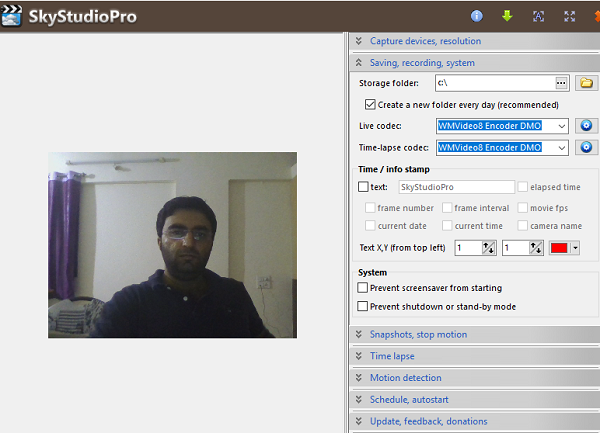Click the red text color swatch

[x=559, y=247]
